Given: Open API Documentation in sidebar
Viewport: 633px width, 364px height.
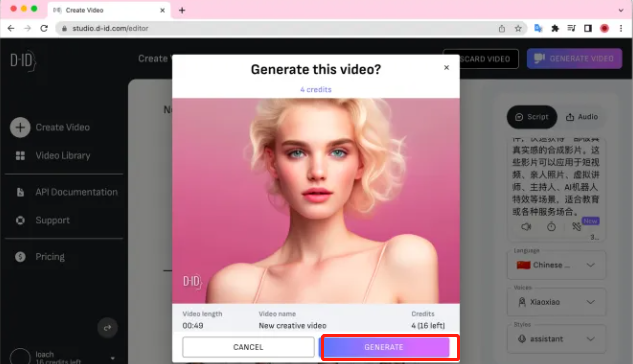Looking at the screenshot, I should pyautogui.click(x=76, y=192).
